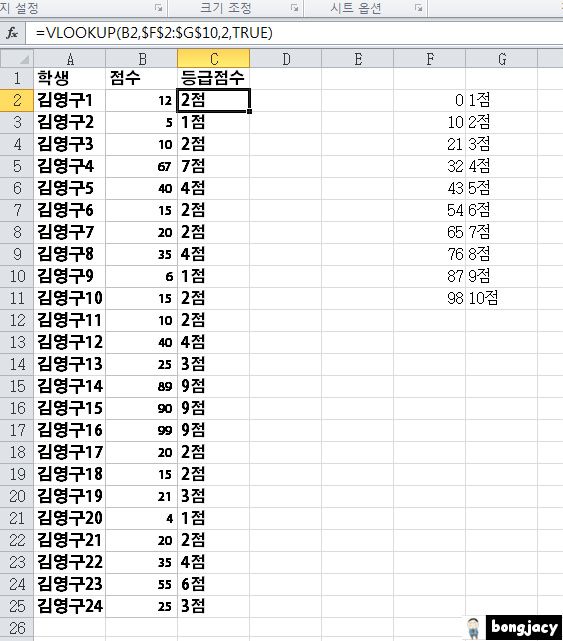Image resolution: width=563 pixels, height=641 pixels.
Task: Click the 학생 header cell
Action: pyautogui.click(x=70, y=78)
